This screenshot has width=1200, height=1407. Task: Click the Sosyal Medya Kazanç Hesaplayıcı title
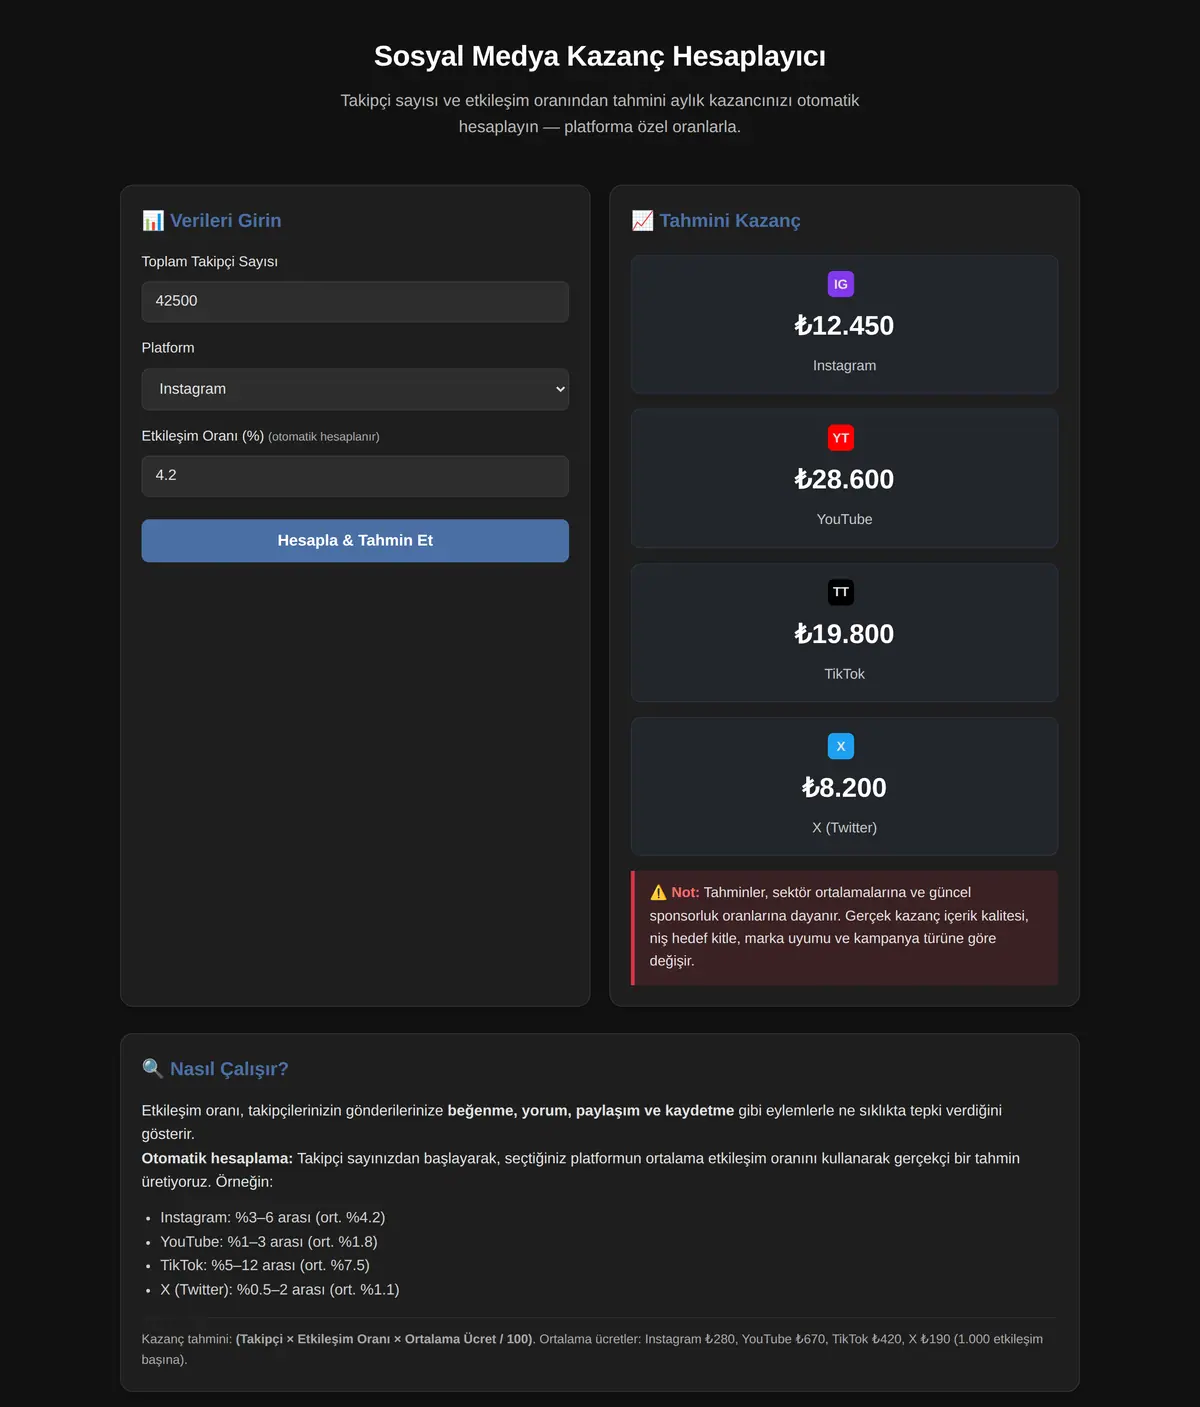600,56
